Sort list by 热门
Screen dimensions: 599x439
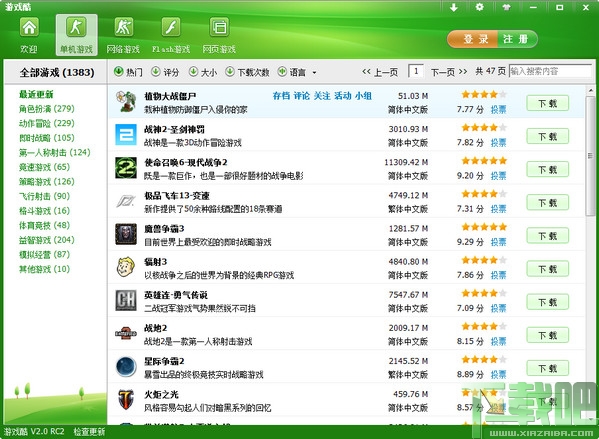pos(128,72)
